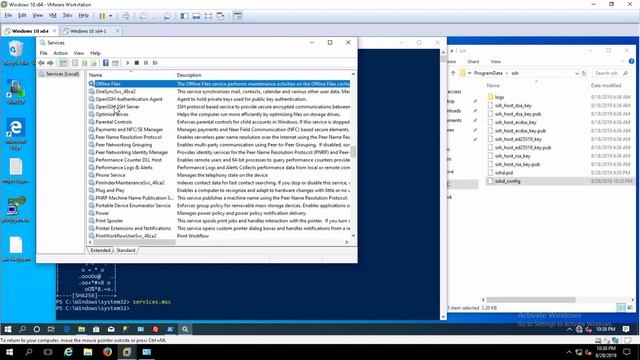Expand the Explorer address bar history dropdown
This screenshot has width=640, height=360.
coord(577,73)
